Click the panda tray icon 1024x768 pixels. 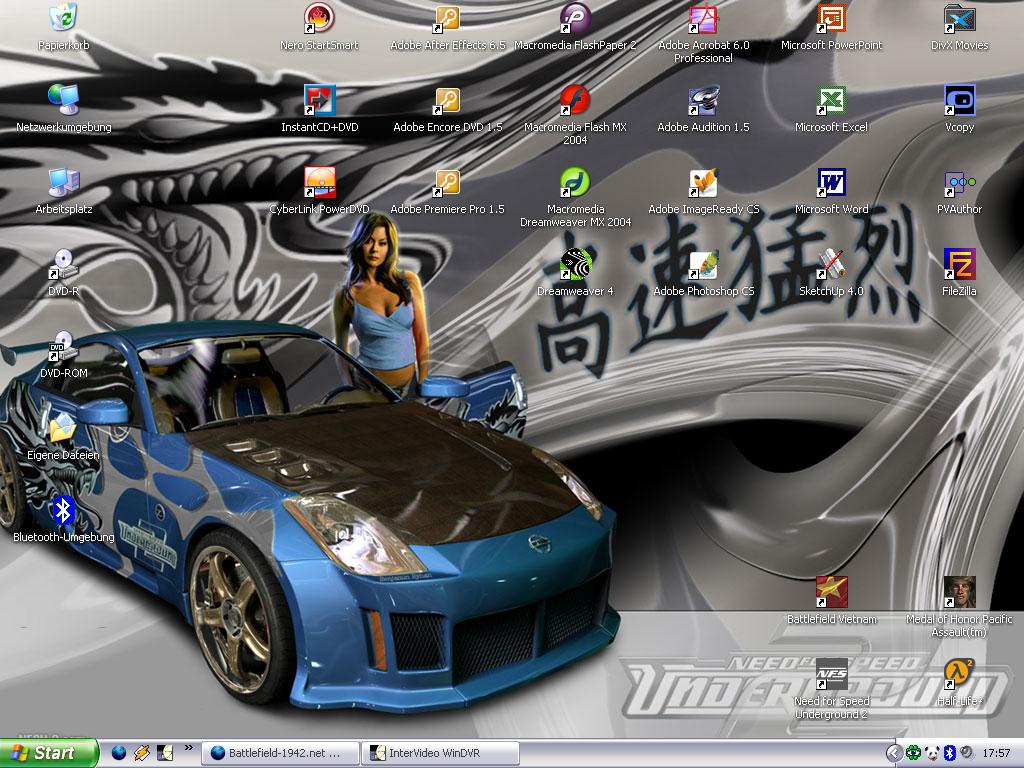(x=932, y=753)
